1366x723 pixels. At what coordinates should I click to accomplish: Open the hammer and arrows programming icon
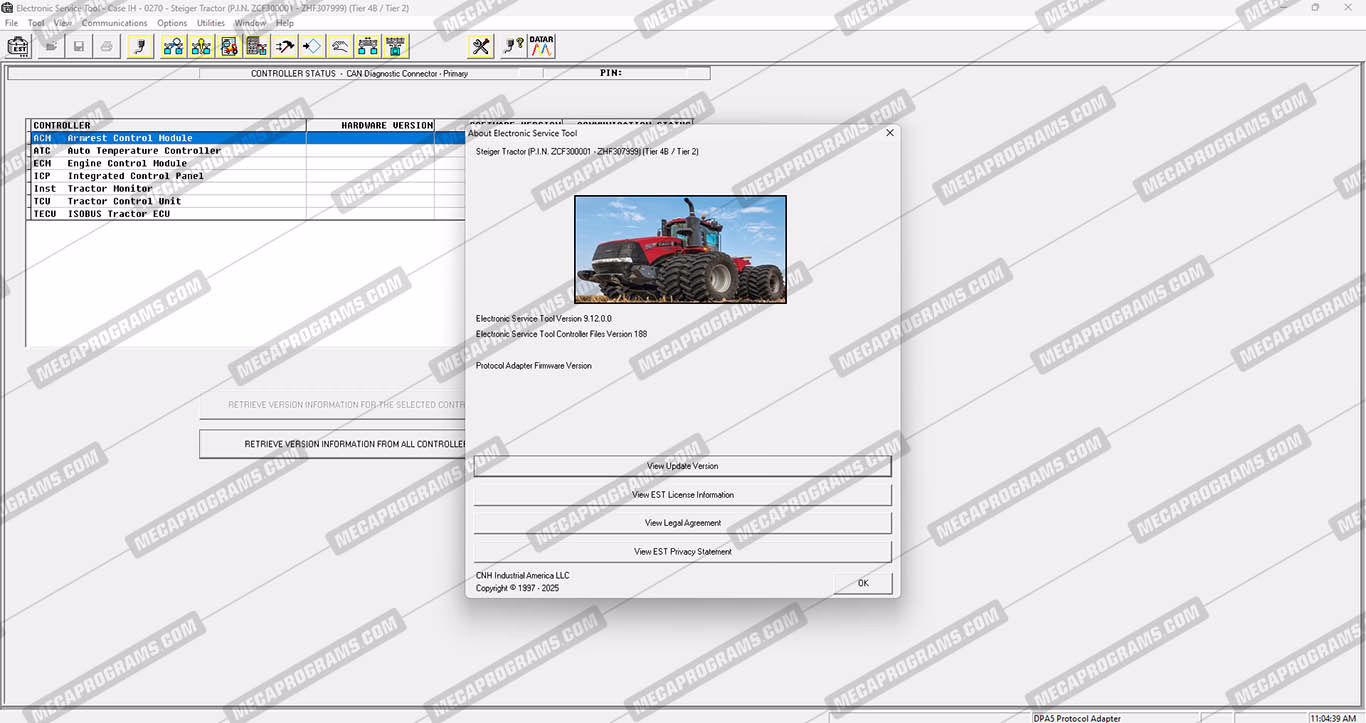coord(285,46)
